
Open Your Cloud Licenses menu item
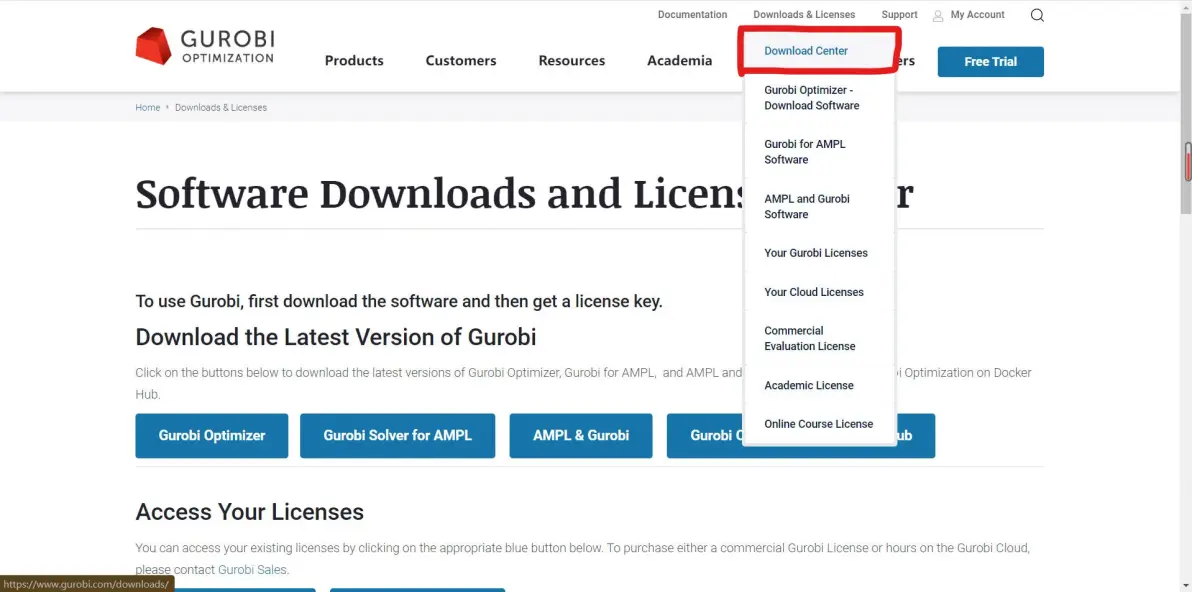[x=819, y=292]
